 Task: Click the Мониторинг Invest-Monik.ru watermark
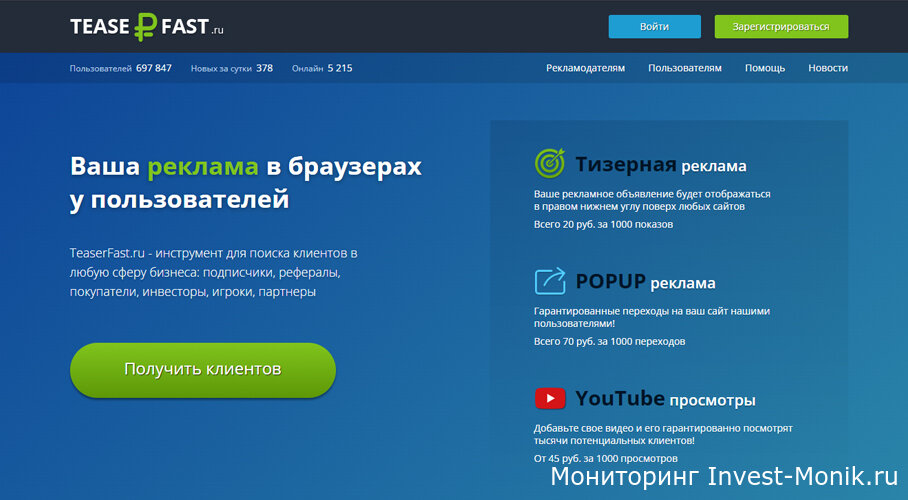point(725,477)
